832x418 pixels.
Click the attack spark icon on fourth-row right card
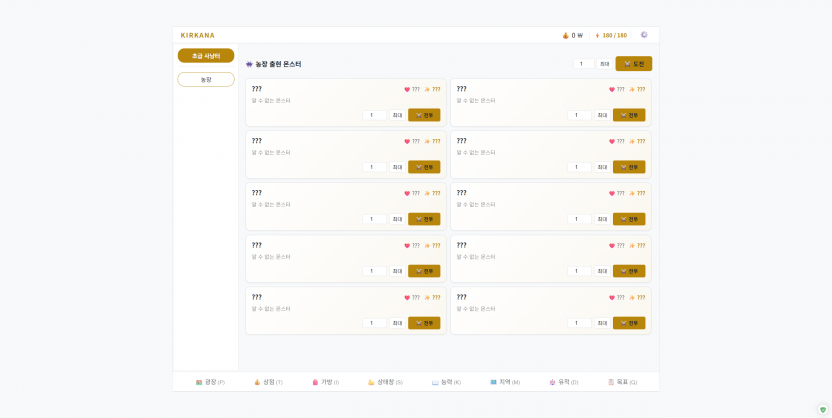coord(632,246)
